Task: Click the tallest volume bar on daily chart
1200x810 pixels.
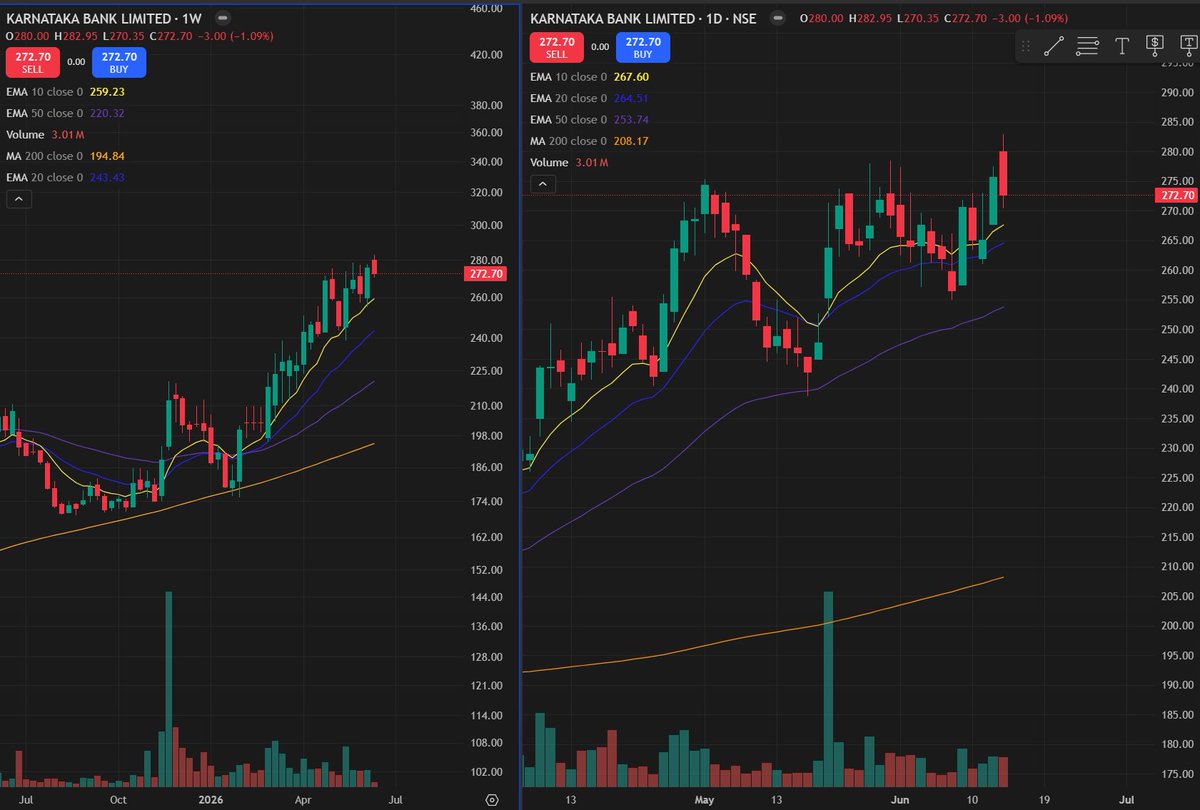Action: (828, 688)
